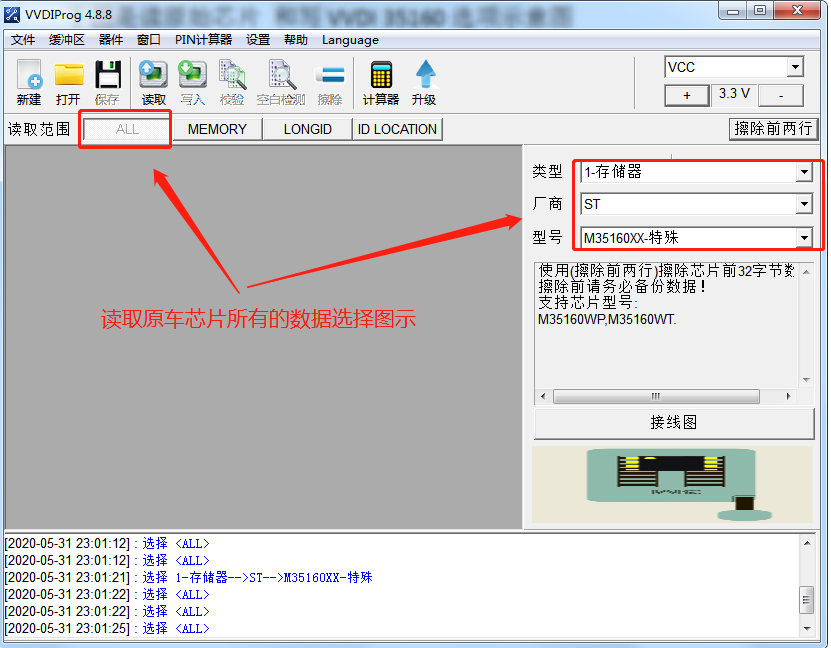Click log entry at 23:01:21
This screenshot has height=648, width=831.
188,577
